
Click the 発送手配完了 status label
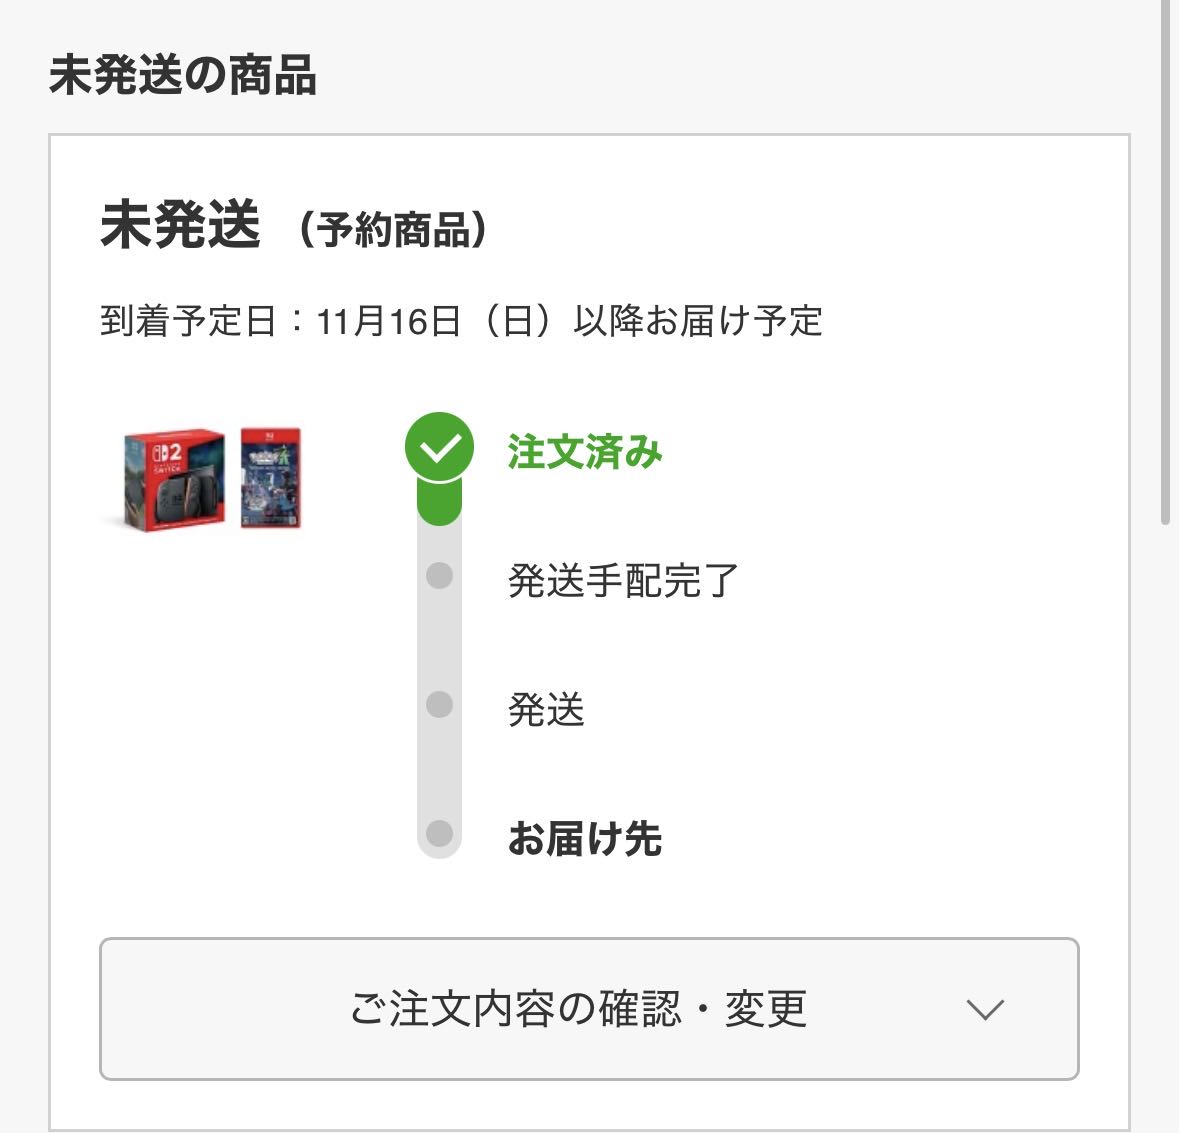click(623, 580)
